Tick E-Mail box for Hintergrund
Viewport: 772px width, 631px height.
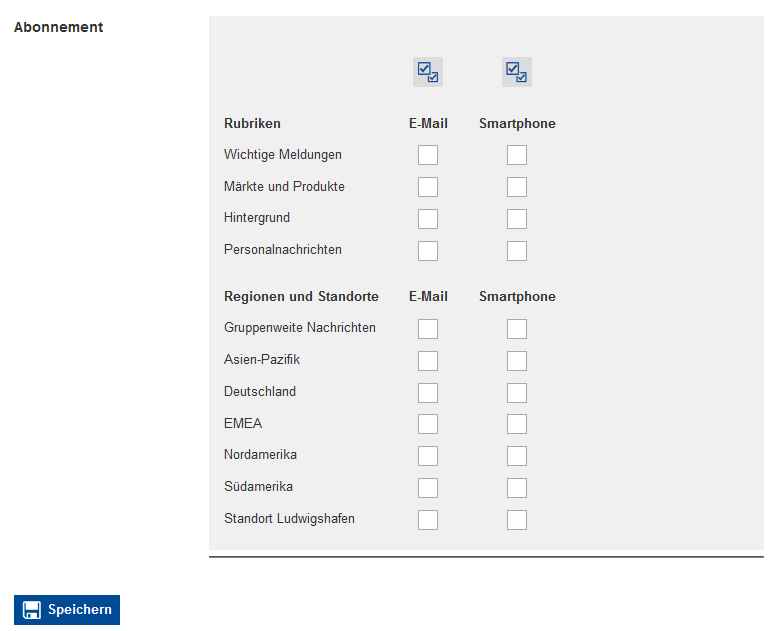coord(428,219)
